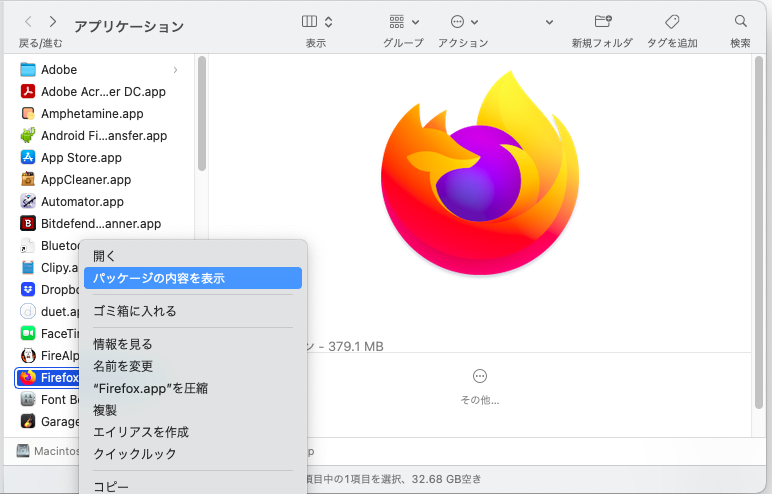Screen dimensions: 772x494
Task: Choose 情報を見る in context menu
Action: click(x=193, y=344)
